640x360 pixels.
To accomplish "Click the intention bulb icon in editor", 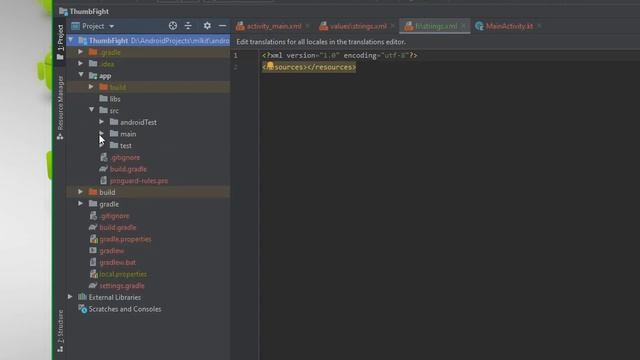I will (x=270, y=65).
